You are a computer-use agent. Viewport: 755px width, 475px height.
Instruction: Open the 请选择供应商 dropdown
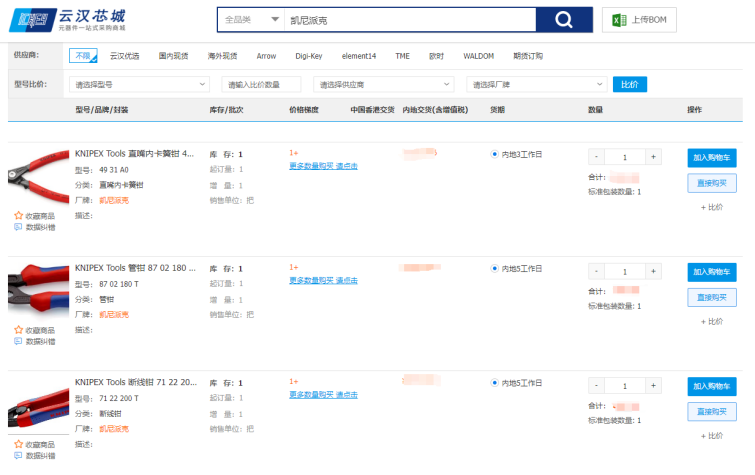point(384,84)
